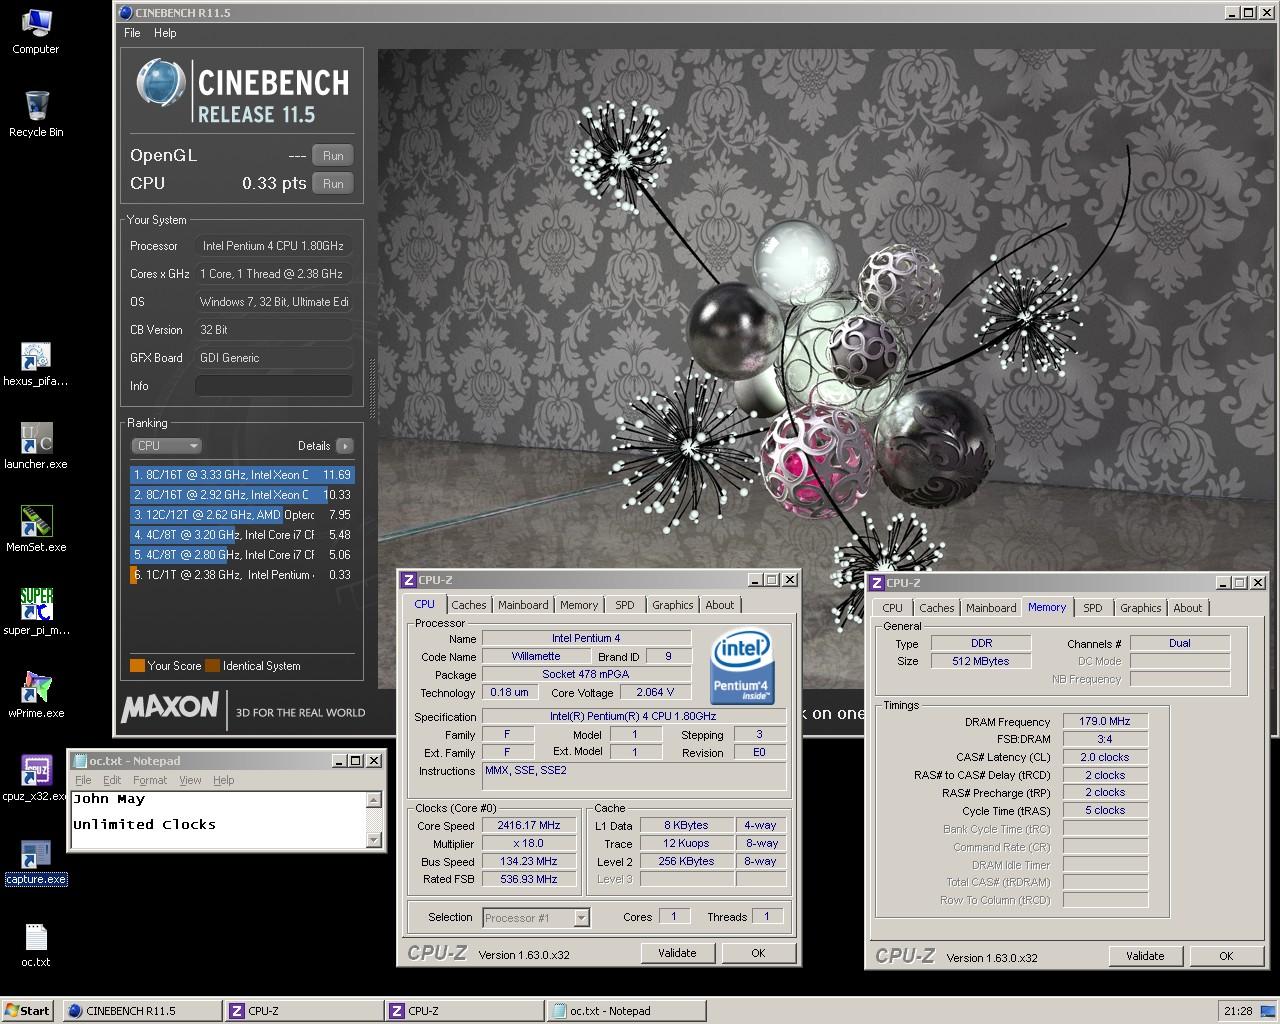This screenshot has height=1024, width=1280.
Task: Click the CPU-Z title bar icon of CPU tab window
Action: [408, 580]
